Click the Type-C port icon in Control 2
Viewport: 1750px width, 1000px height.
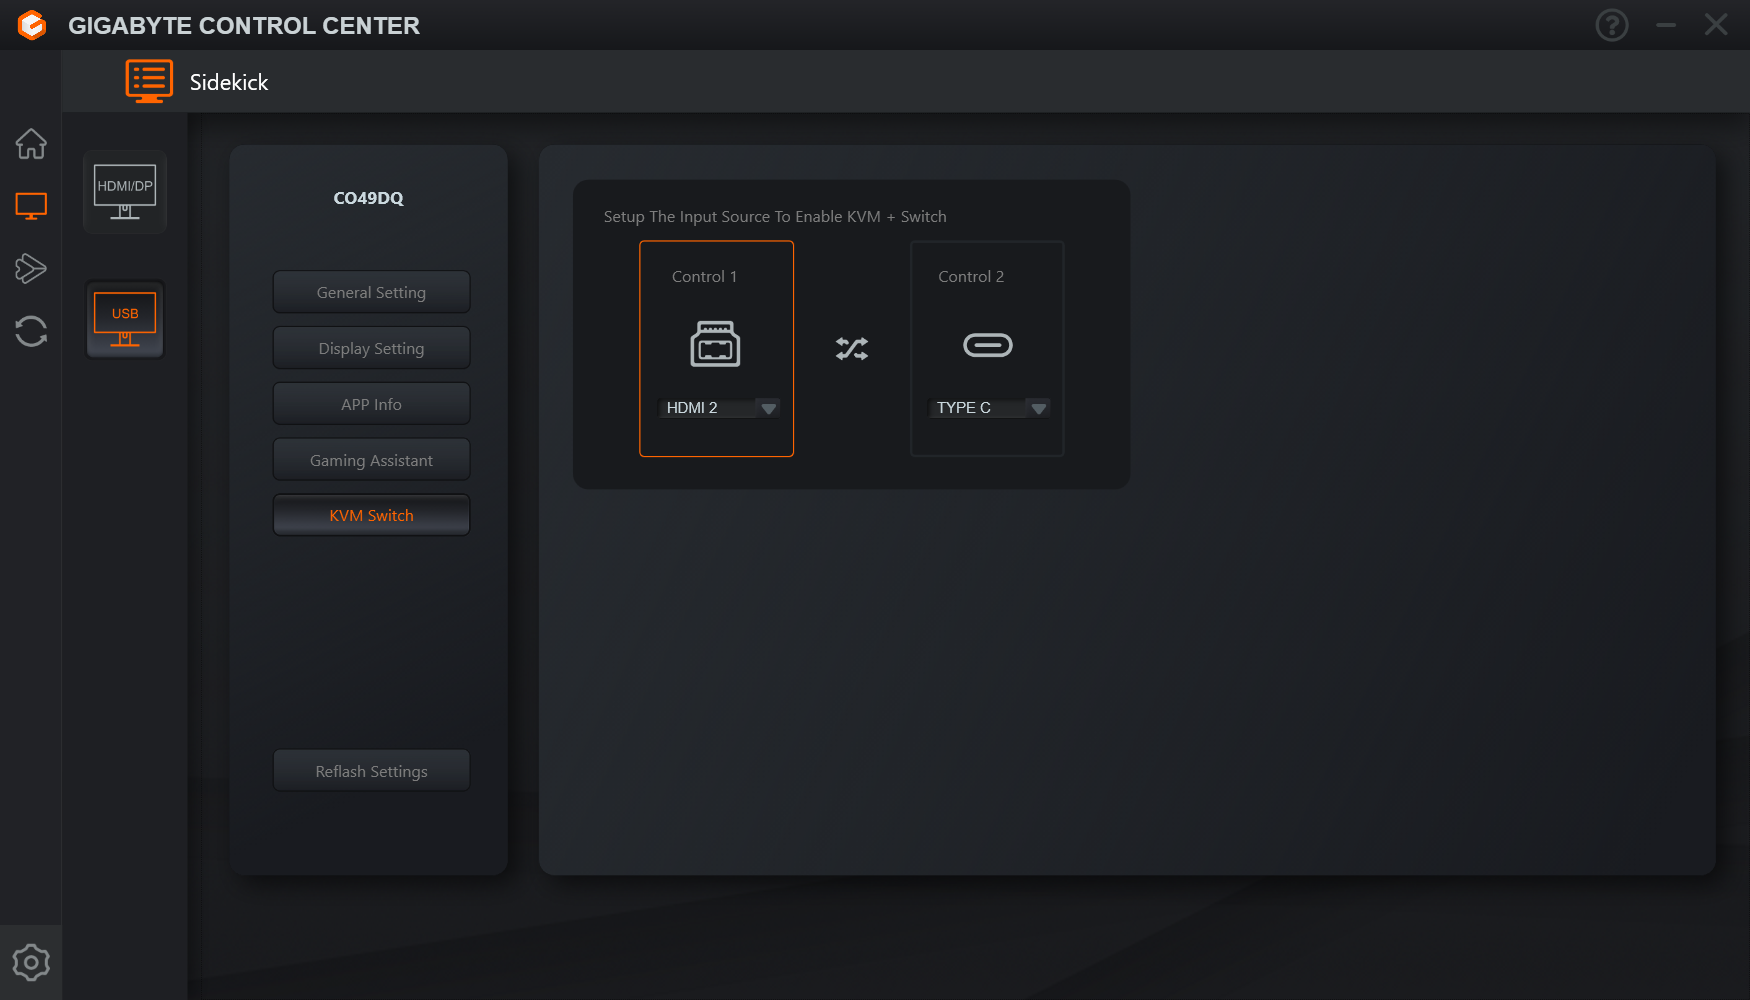pyautogui.click(x=987, y=345)
